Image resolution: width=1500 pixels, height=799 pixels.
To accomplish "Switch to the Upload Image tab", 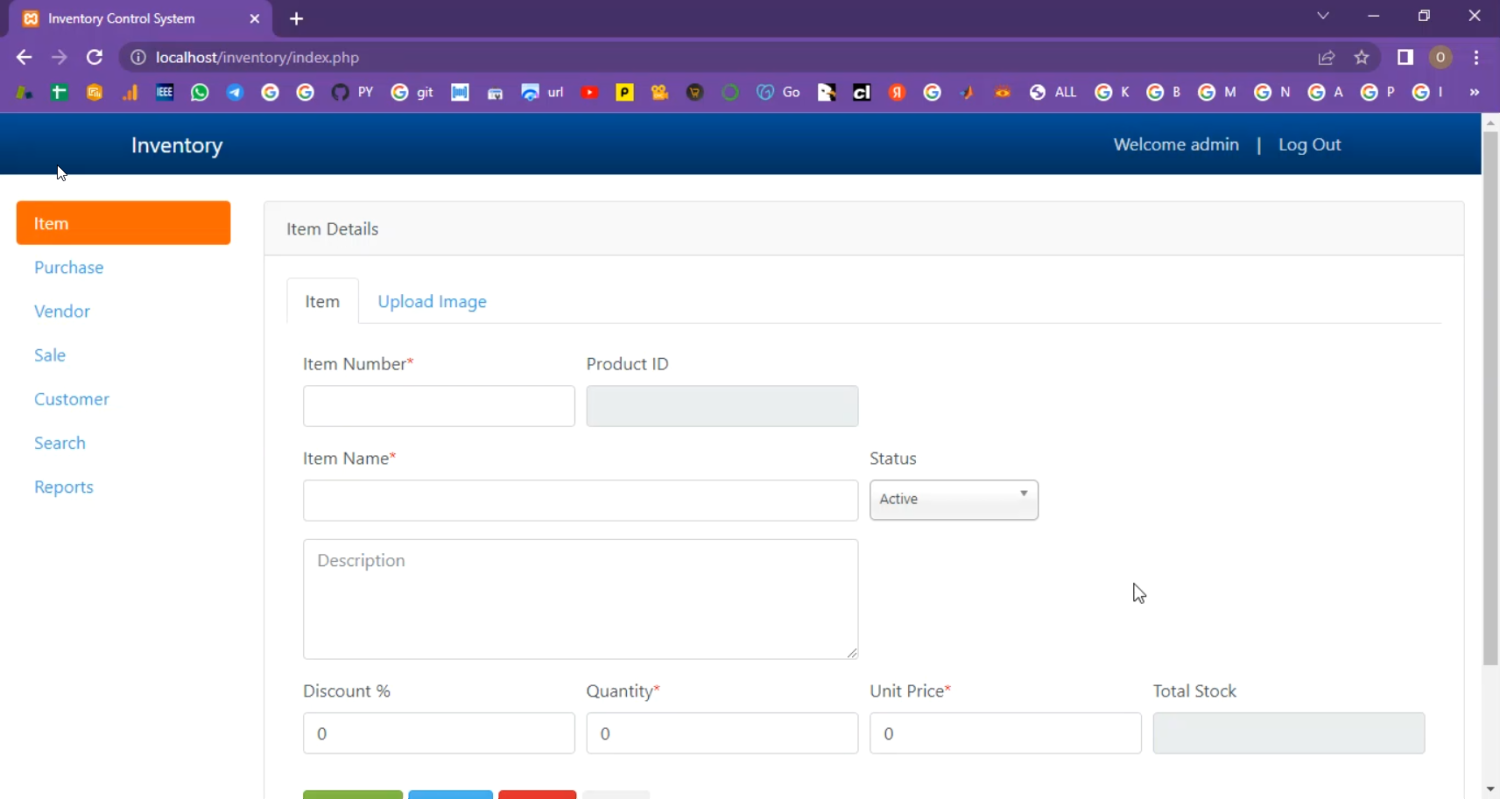I will [x=432, y=301].
